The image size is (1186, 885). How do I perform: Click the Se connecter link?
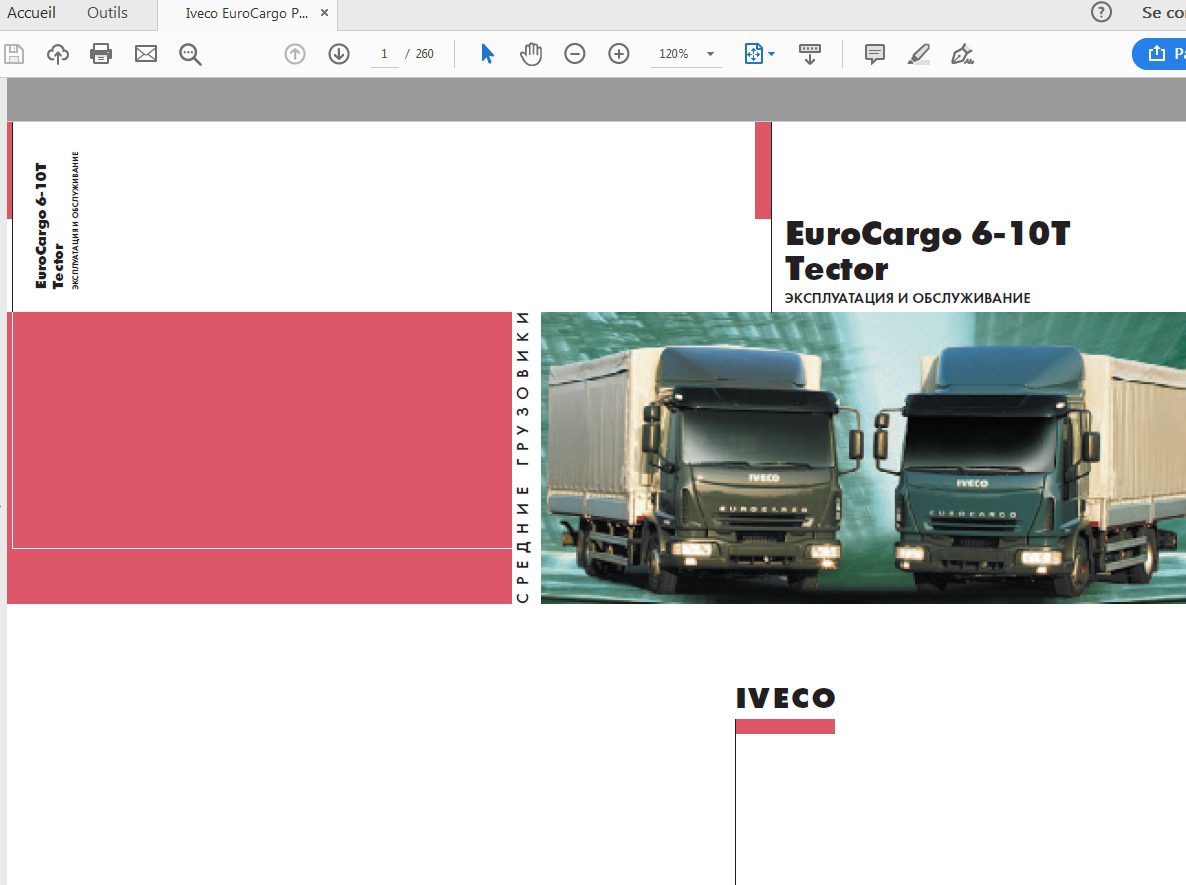tap(1163, 12)
